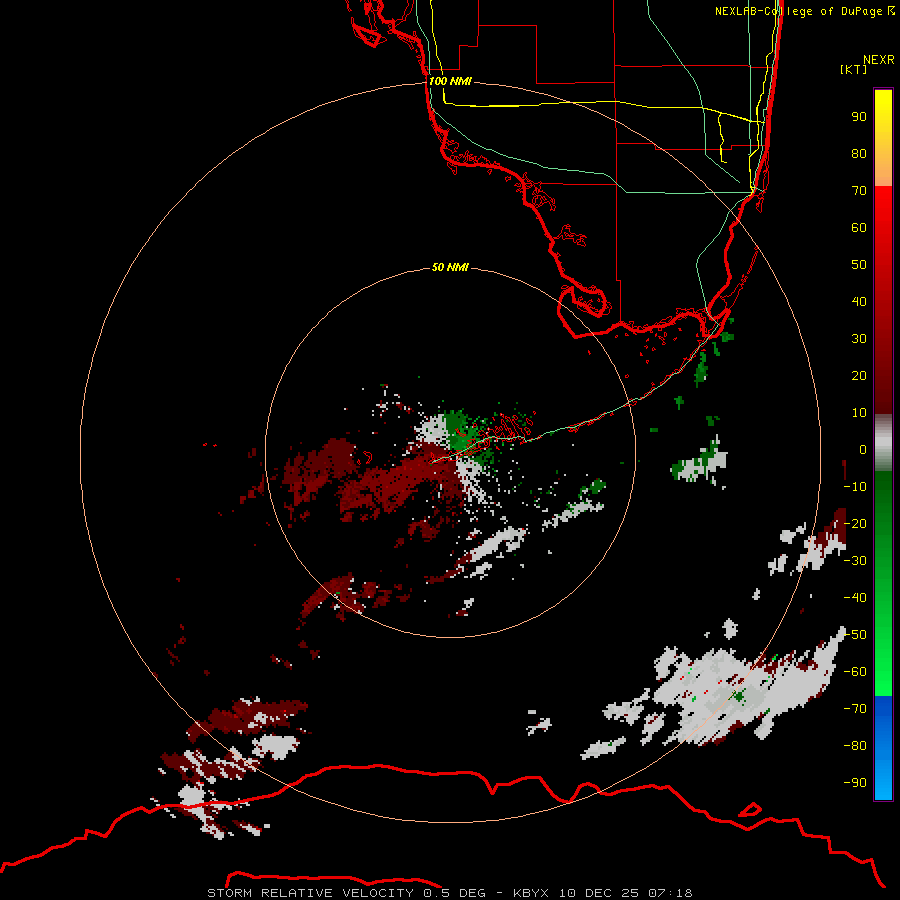Click the -60 scale value
Screen dimensions: 900x900
pyautogui.click(x=855, y=672)
